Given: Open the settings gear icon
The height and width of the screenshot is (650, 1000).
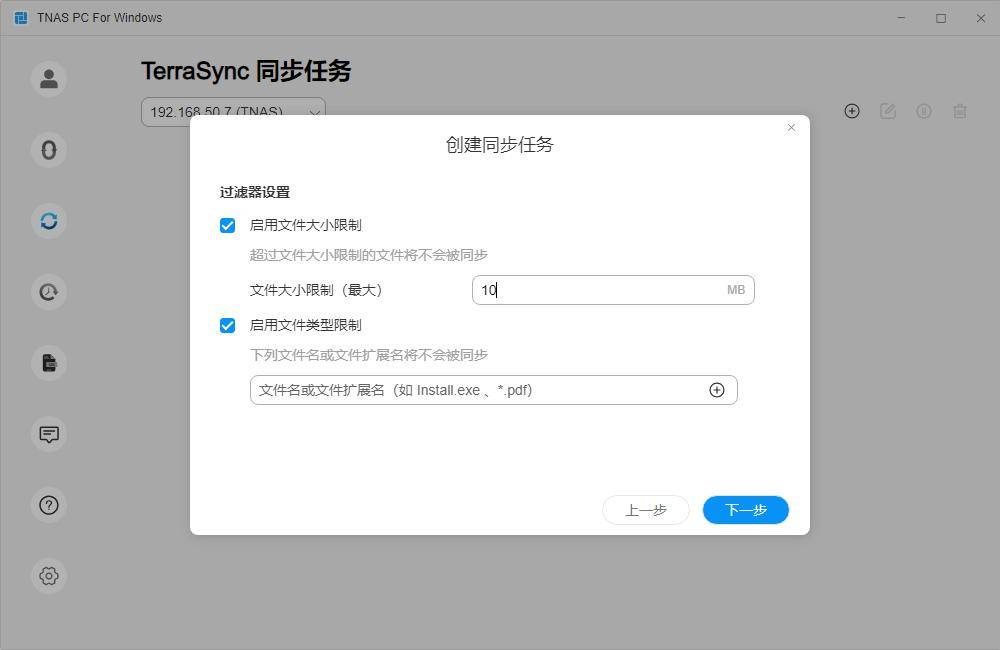Looking at the screenshot, I should click(x=49, y=576).
